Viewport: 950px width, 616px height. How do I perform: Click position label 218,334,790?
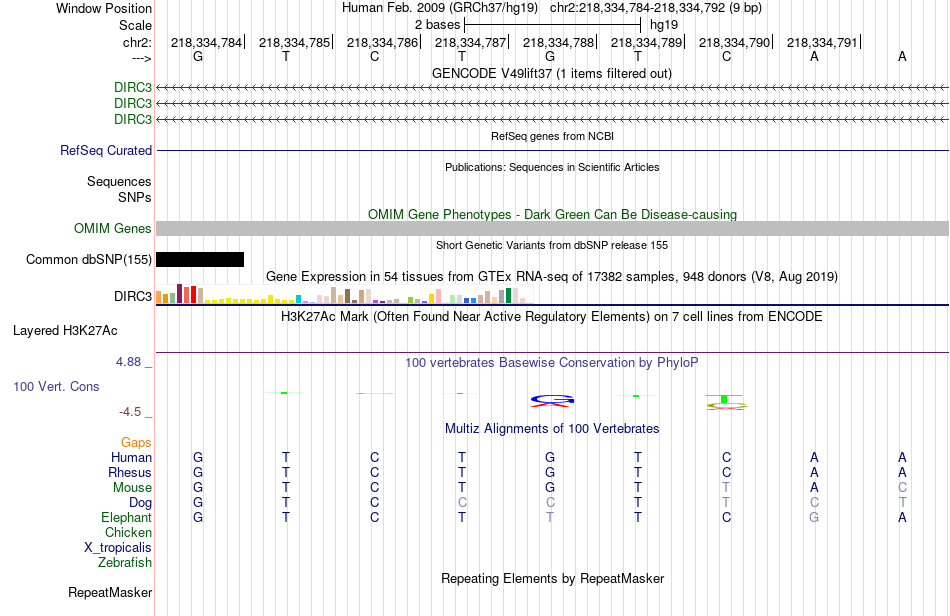coord(734,42)
